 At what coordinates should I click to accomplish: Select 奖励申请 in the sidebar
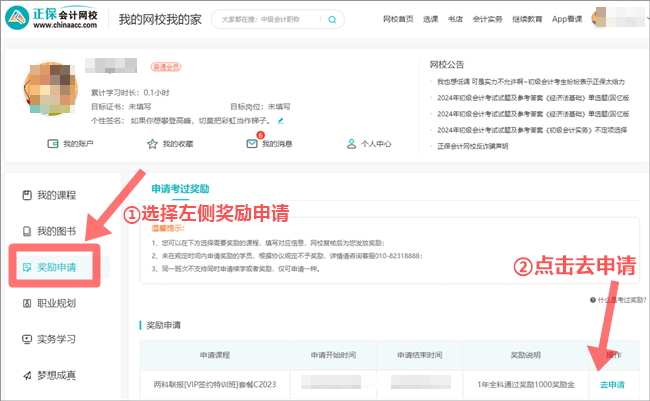click(x=56, y=267)
